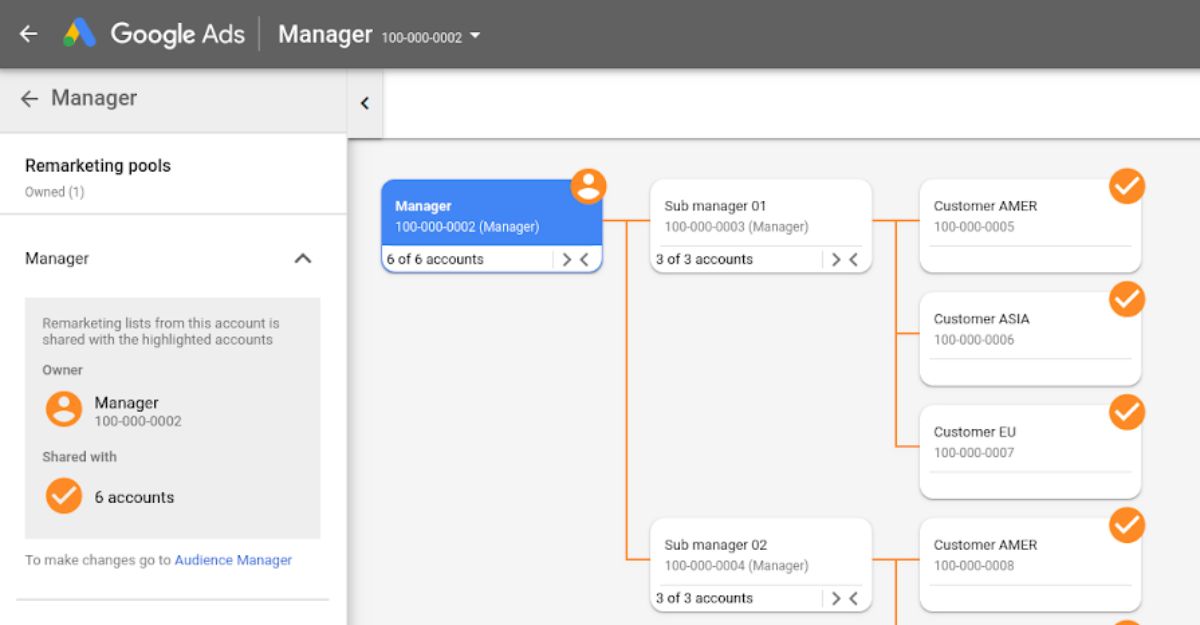
Task: Click the Remarketing pools heading
Action: [x=98, y=166]
